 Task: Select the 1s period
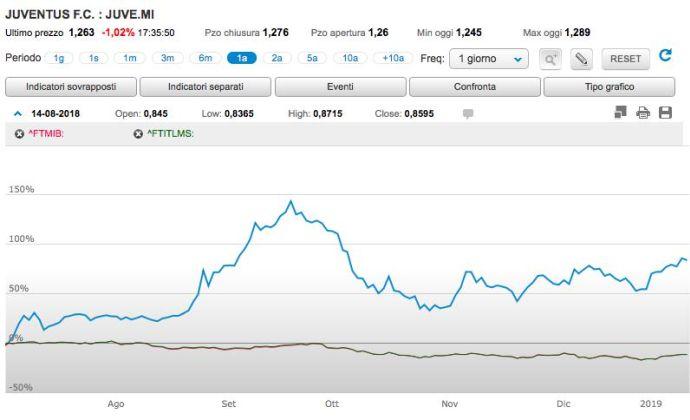[x=93, y=58]
